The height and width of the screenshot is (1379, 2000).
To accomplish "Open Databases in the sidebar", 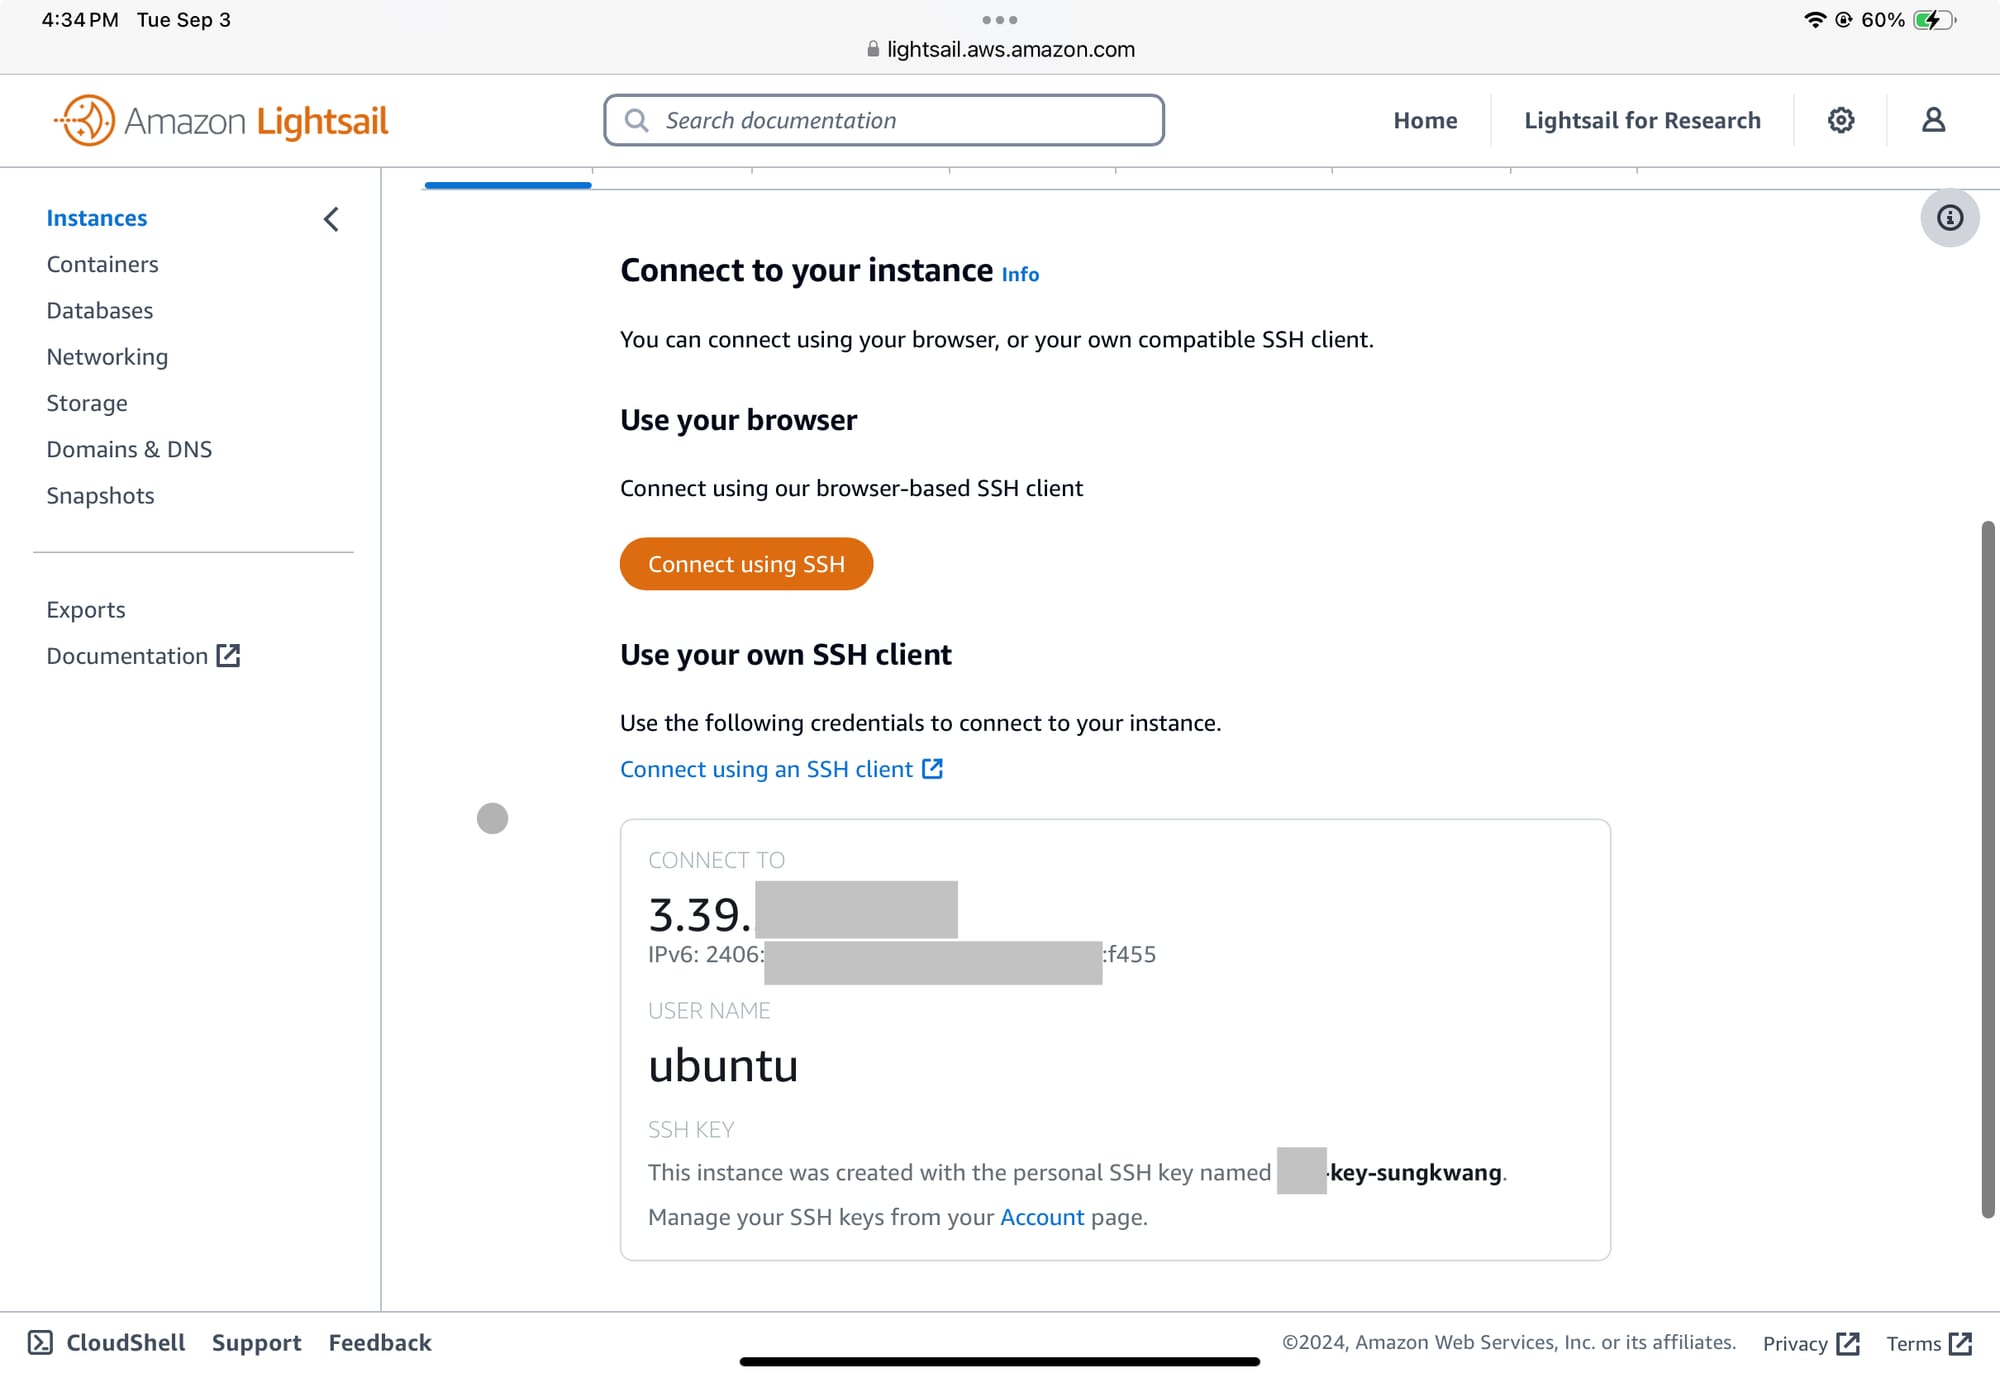I will (x=100, y=310).
